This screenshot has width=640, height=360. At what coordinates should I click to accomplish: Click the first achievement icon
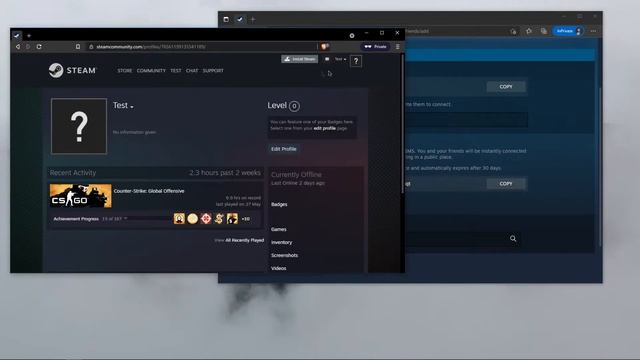(179, 219)
